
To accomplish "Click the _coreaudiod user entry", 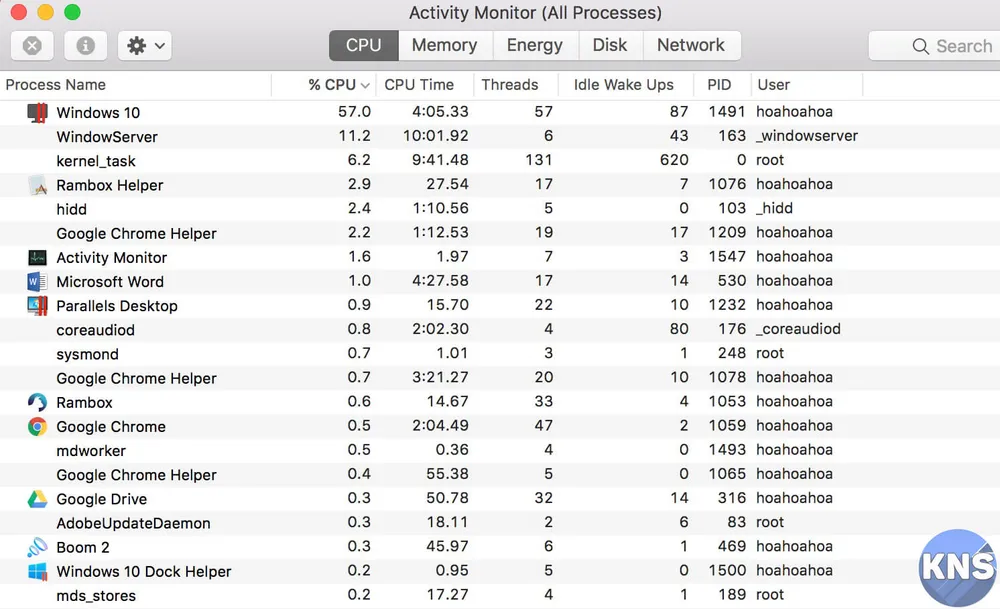I will (x=798, y=329).
